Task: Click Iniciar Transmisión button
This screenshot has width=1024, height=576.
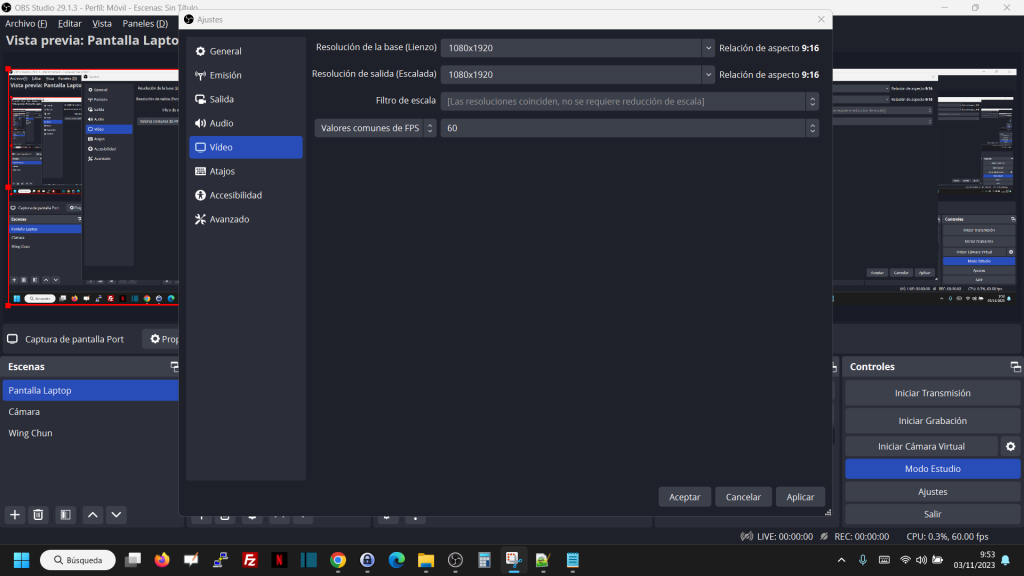Action: click(x=933, y=393)
